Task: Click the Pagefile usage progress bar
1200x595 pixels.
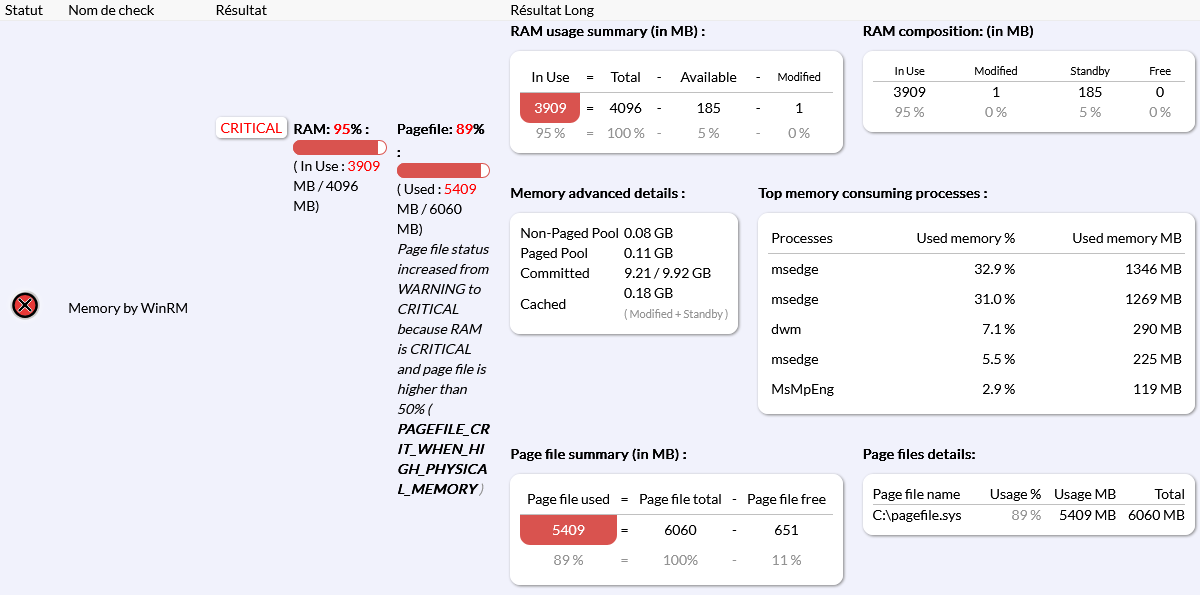Action: tap(443, 170)
